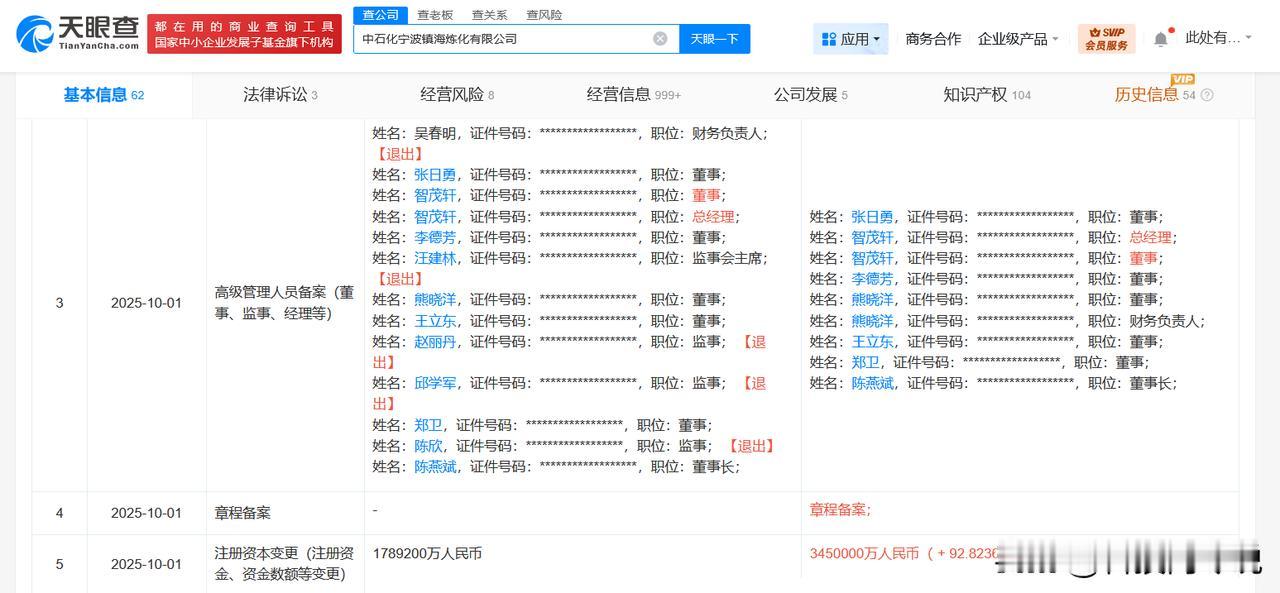Click the 天眼查 logo
Screen dimensions: 1280x593
pos(78,33)
